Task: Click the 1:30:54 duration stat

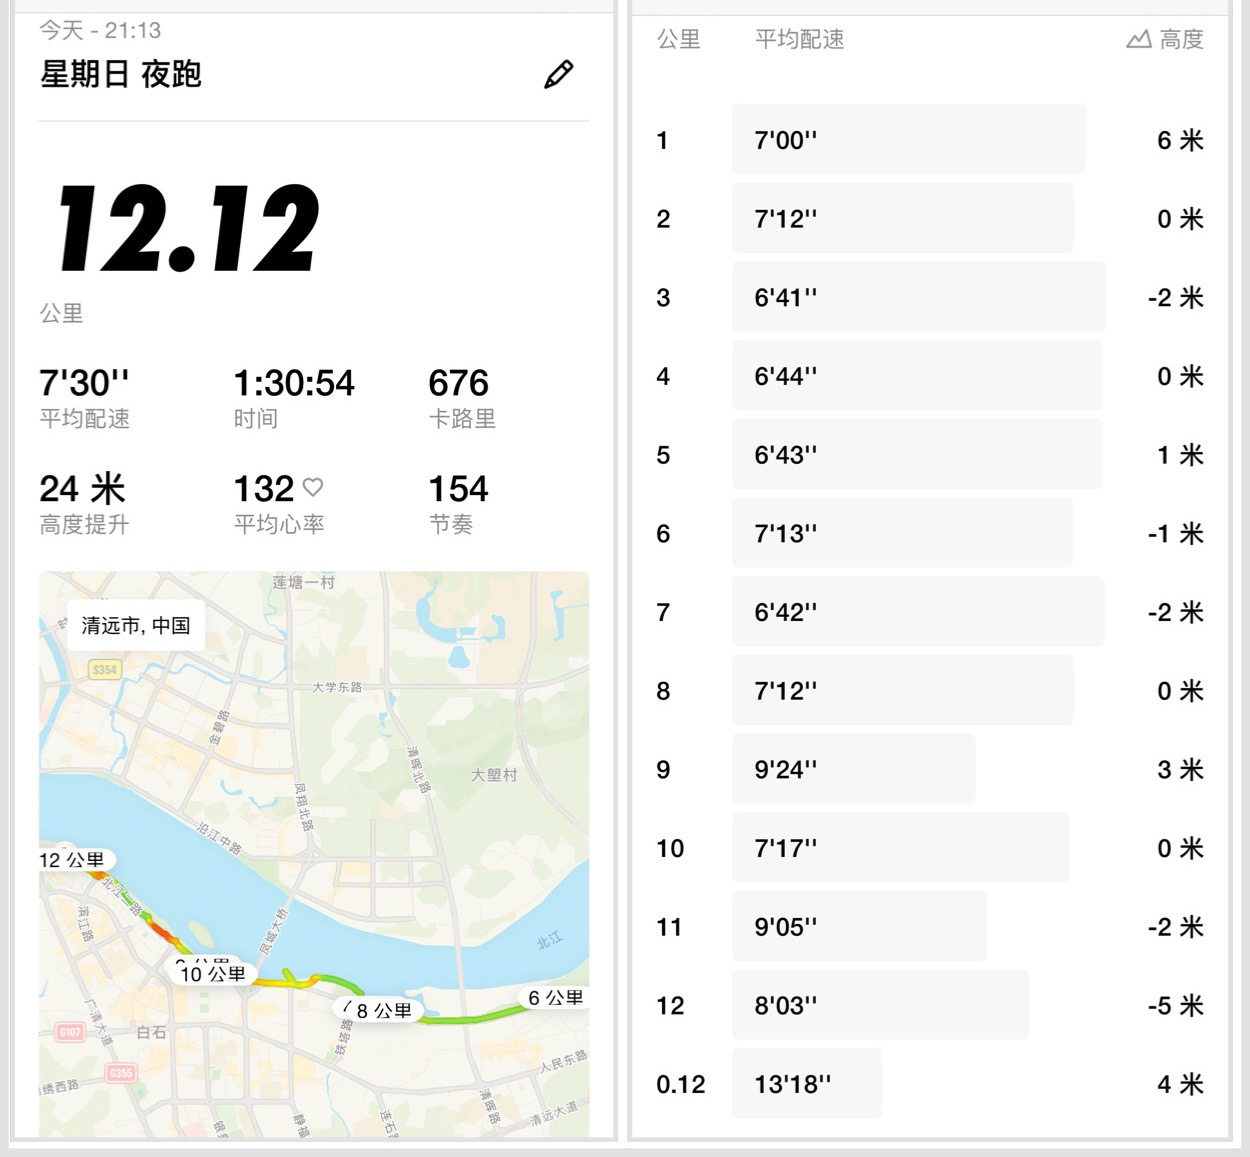Action: [x=294, y=383]
